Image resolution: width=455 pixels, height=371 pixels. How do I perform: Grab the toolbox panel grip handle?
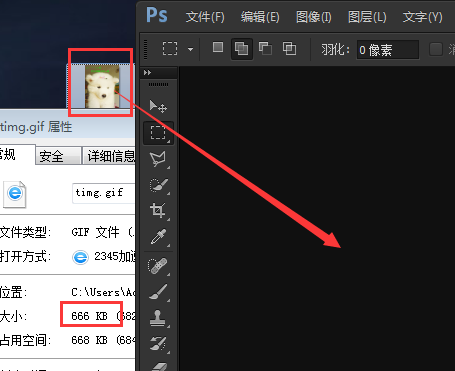click(x=158, y=85)
